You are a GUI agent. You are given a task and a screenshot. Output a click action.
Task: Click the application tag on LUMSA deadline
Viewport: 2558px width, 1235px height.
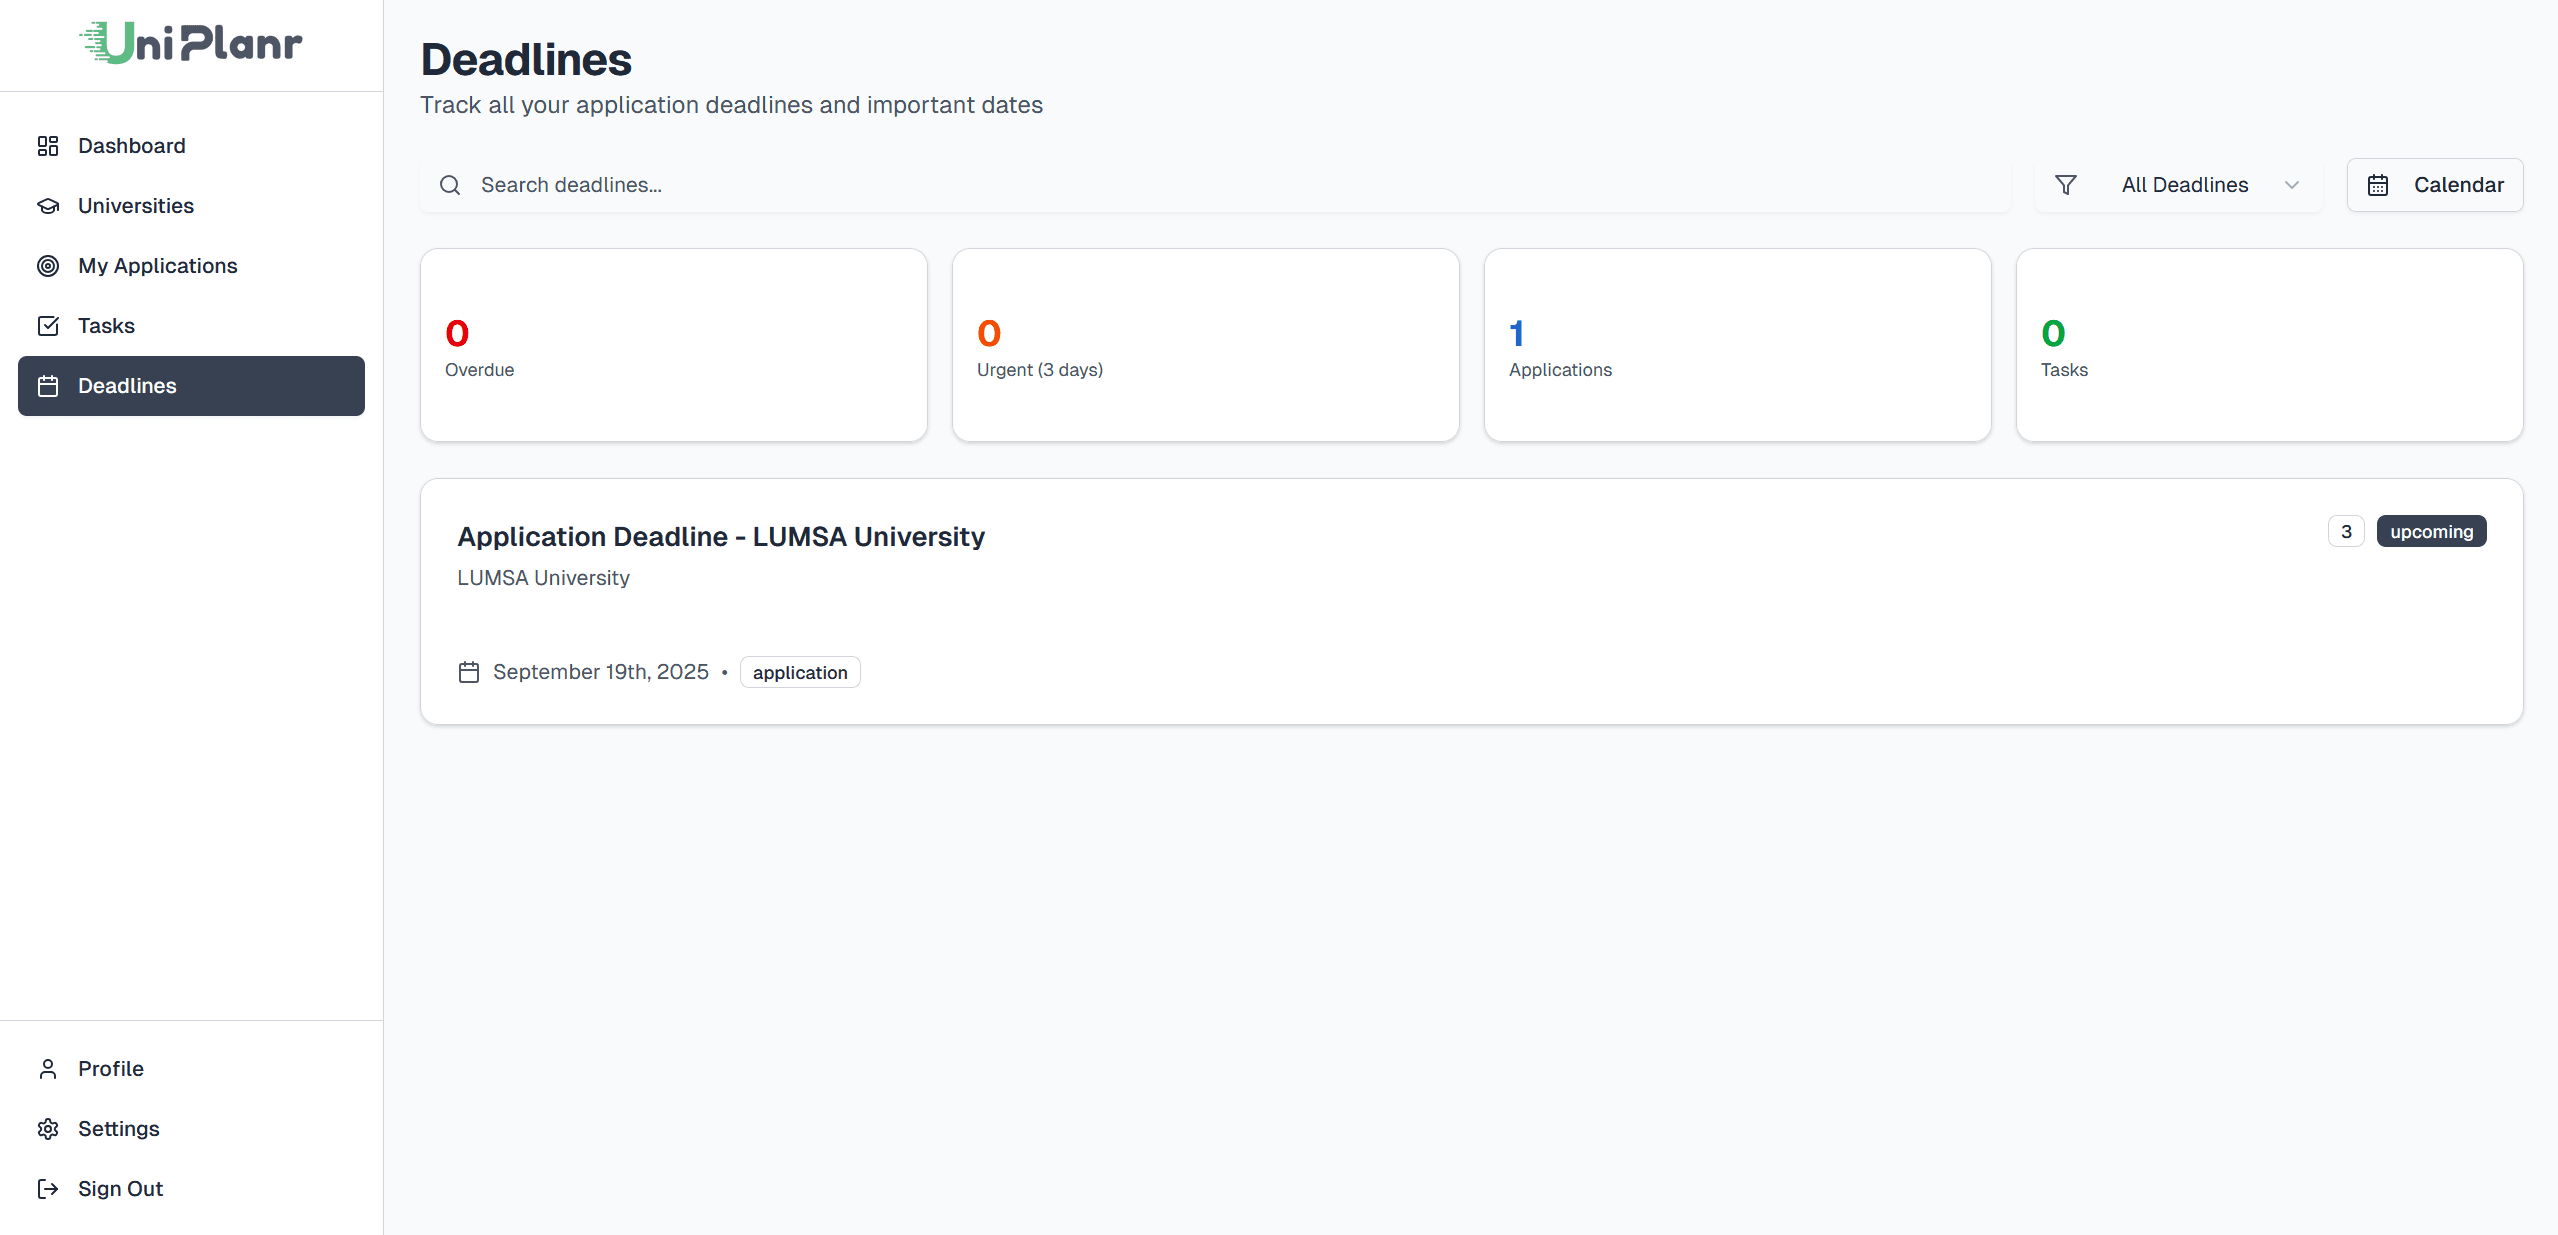(799, 672)
